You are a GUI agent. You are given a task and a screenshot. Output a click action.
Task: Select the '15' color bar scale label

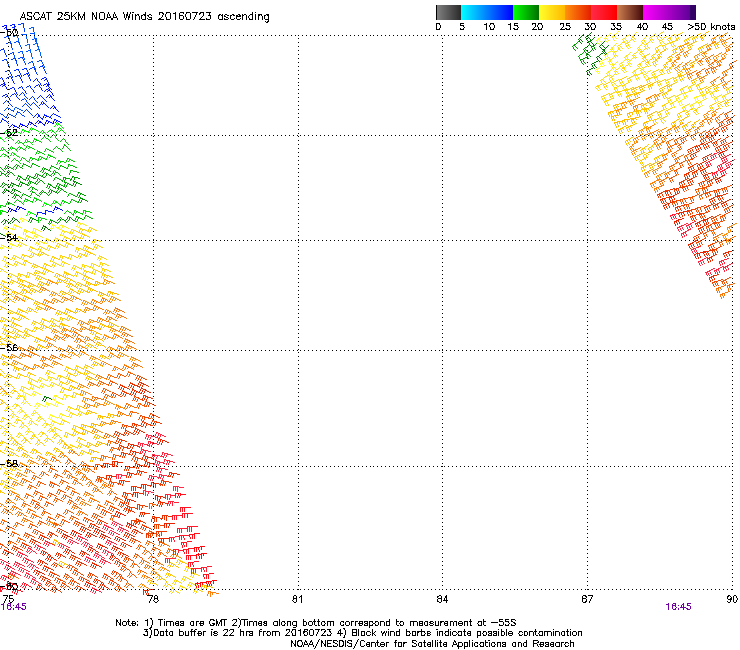513,27
